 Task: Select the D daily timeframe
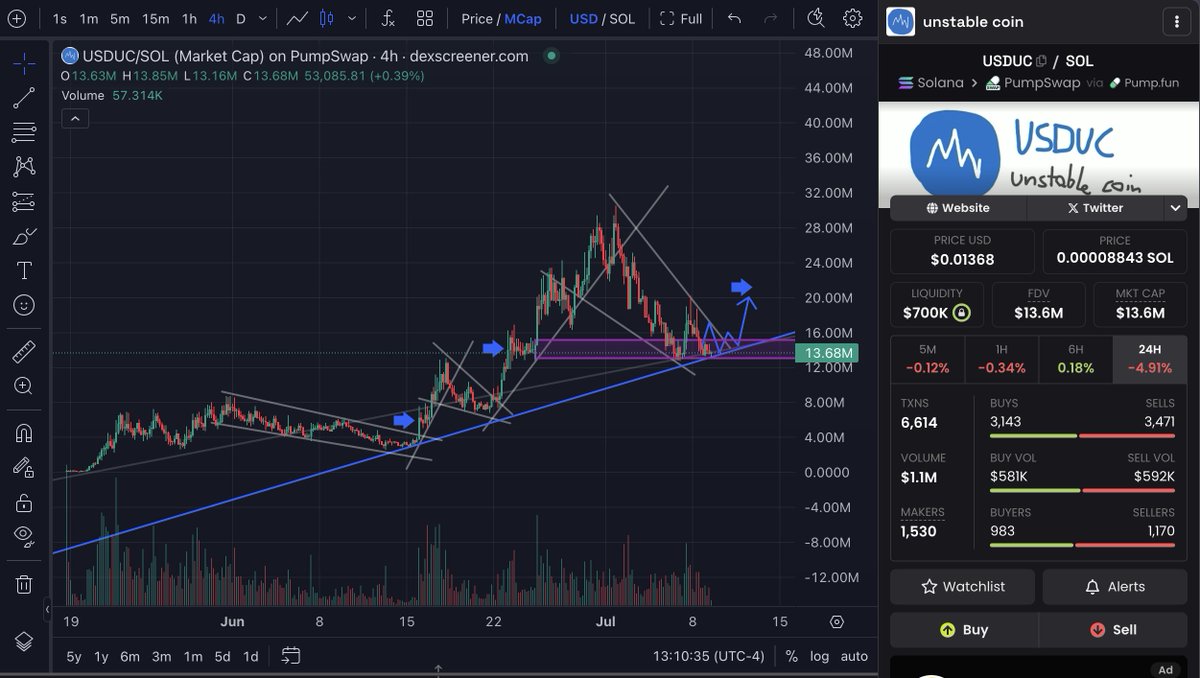(241, 18)
